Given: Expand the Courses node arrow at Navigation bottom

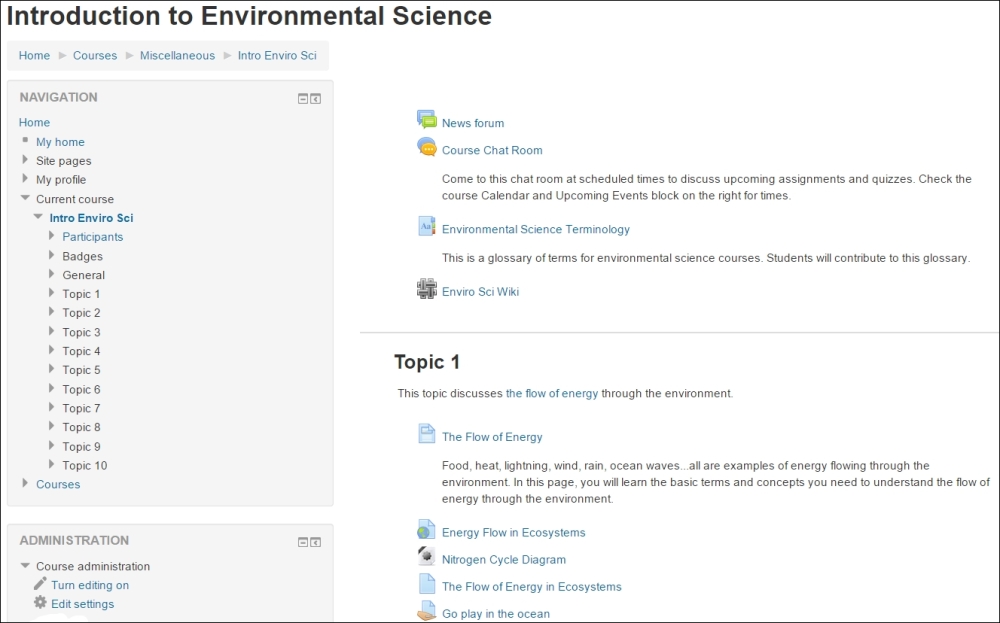Looking at the screenshot, I should (x=25, y=483).
